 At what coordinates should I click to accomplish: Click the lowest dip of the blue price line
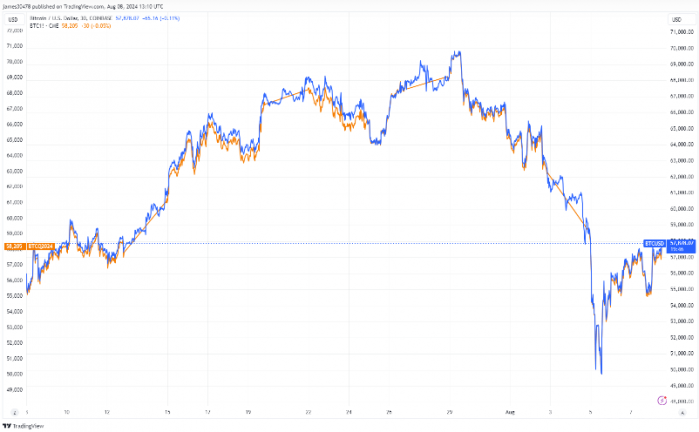coord(601,373)
